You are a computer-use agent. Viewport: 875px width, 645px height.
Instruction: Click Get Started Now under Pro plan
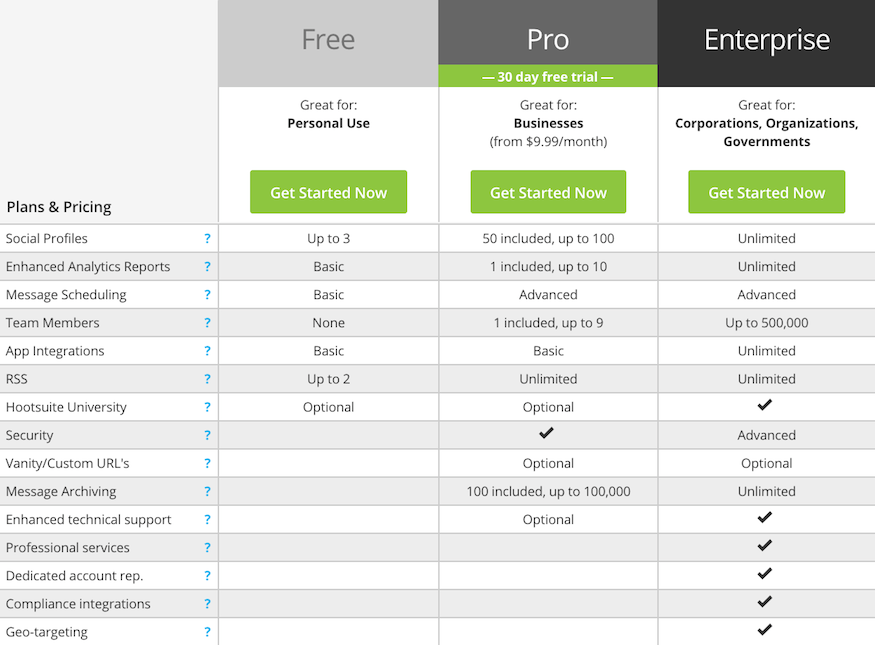tap(548, 192)
